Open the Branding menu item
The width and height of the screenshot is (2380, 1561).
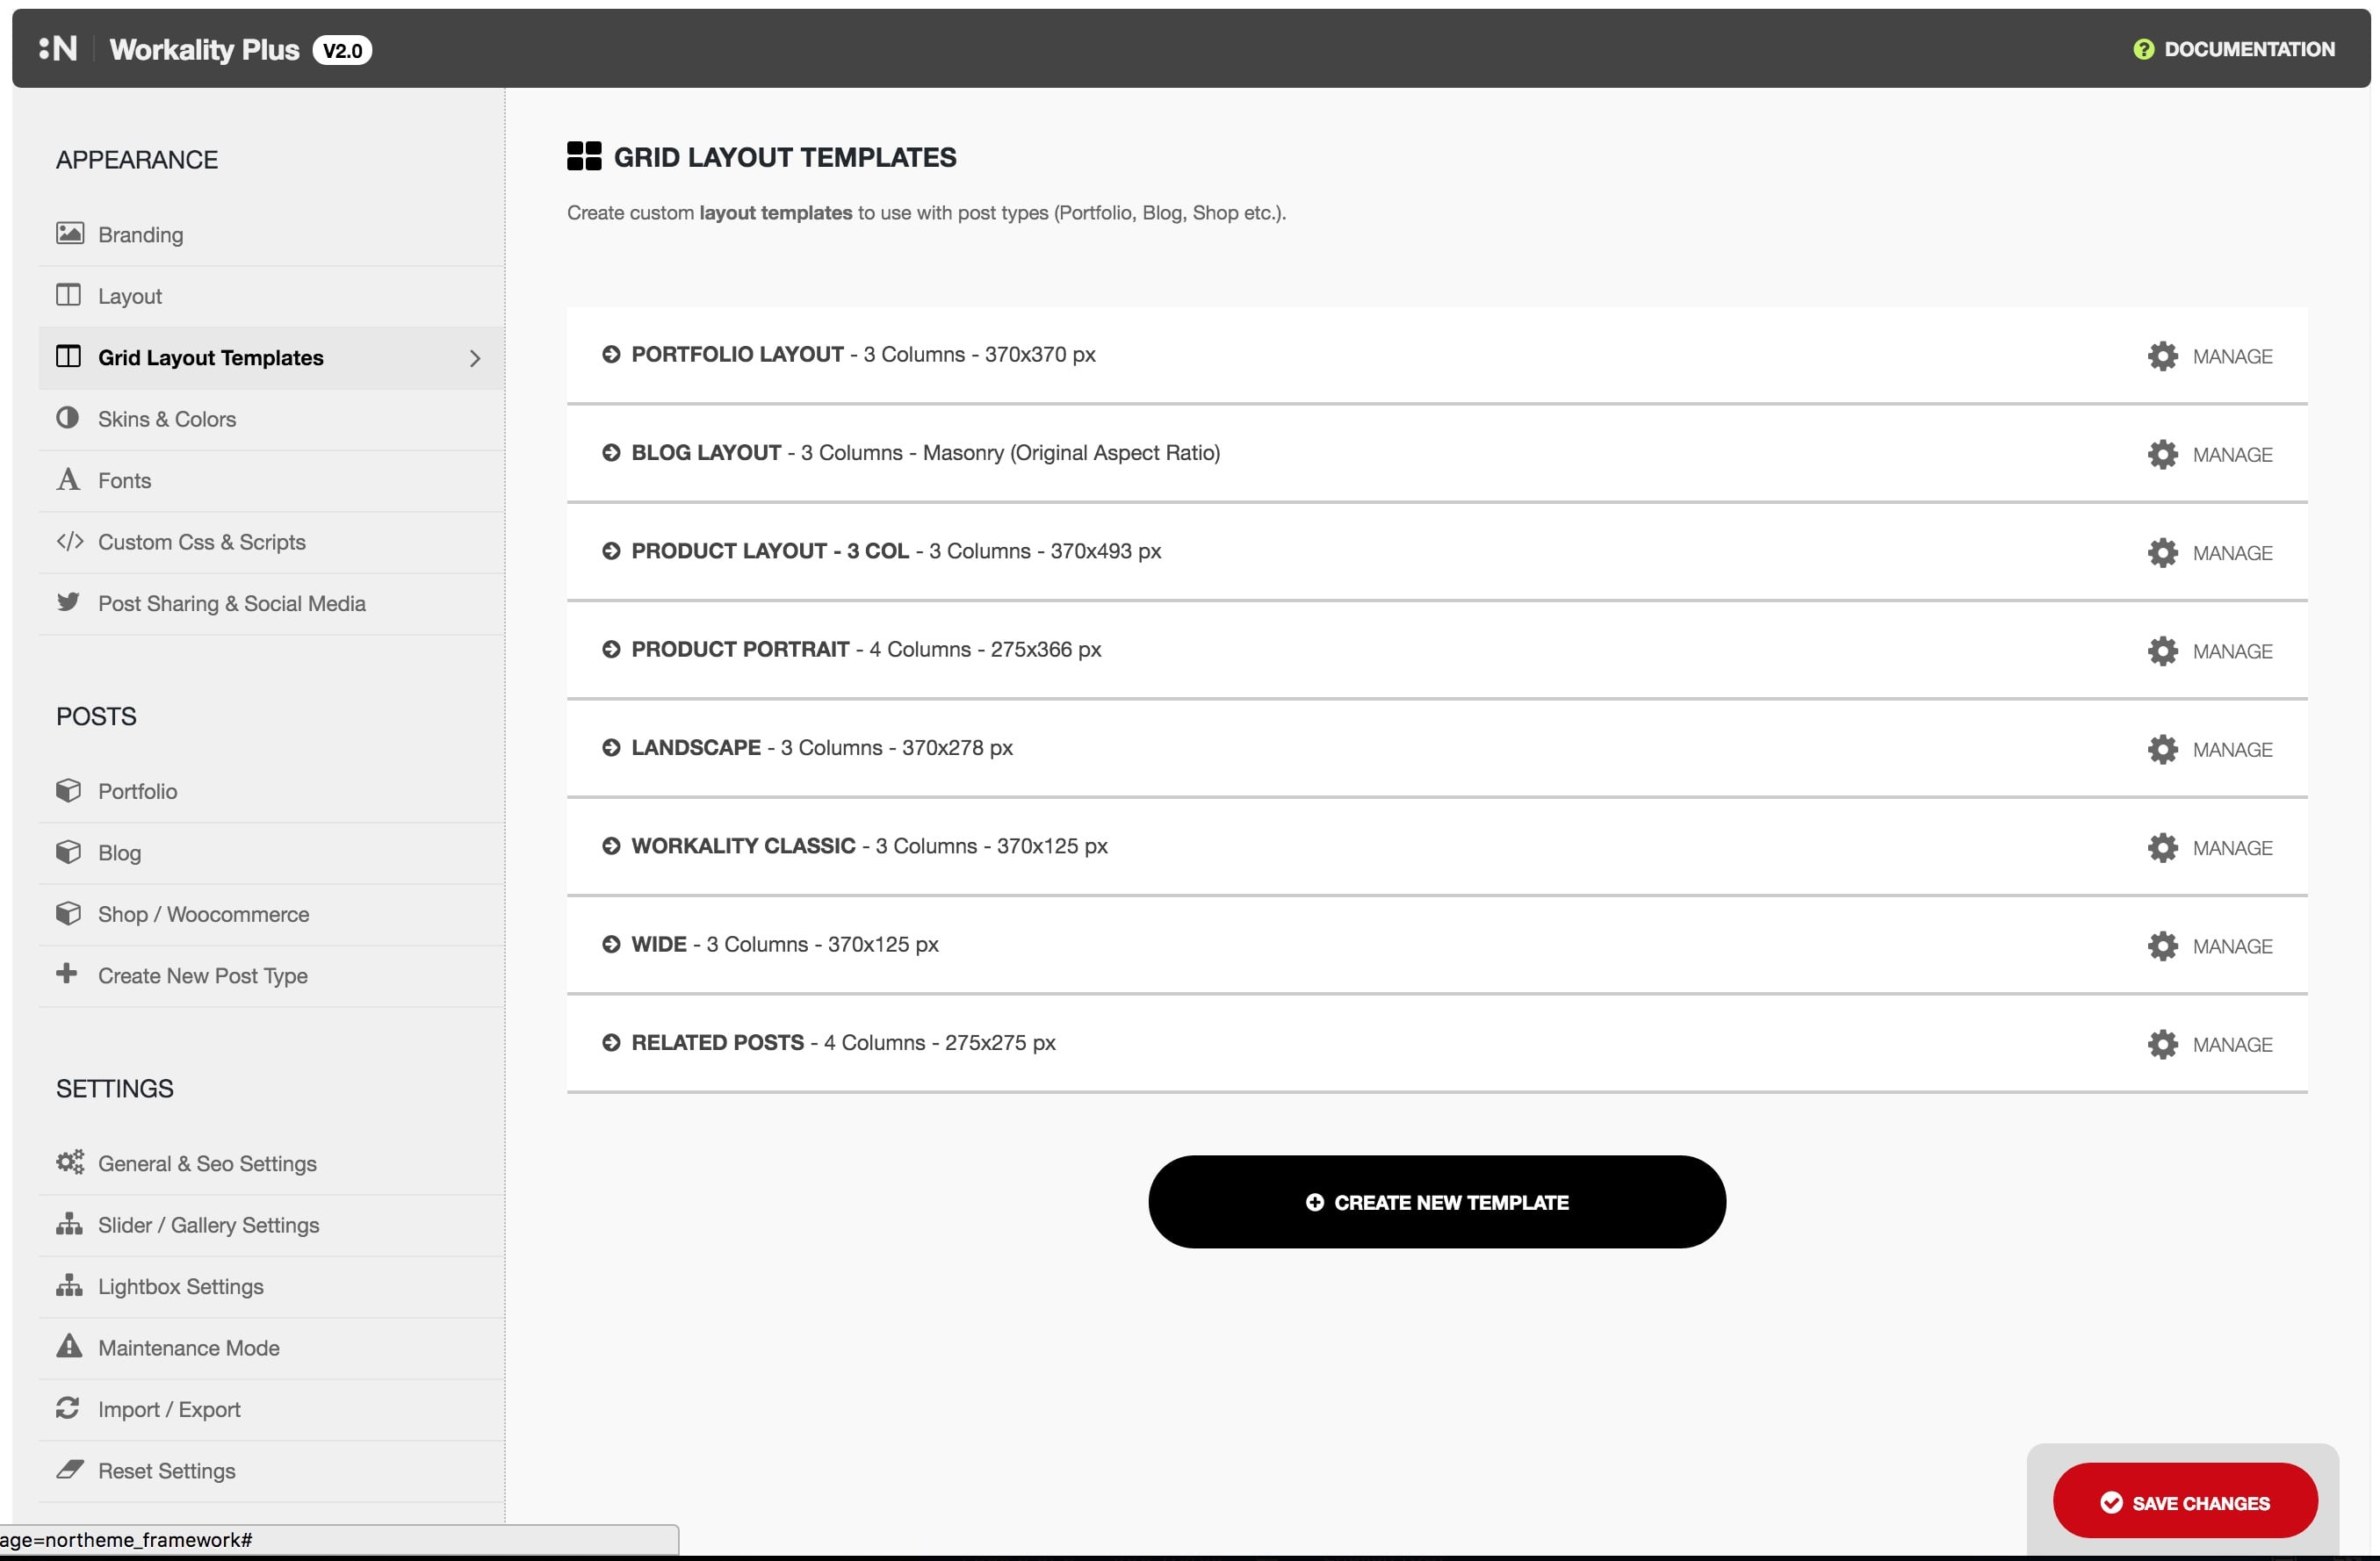click(x=271, y=235)
